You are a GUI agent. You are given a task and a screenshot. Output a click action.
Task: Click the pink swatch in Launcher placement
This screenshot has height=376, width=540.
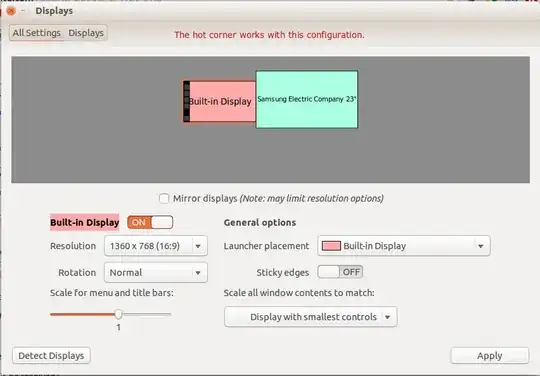coord(331,246)
